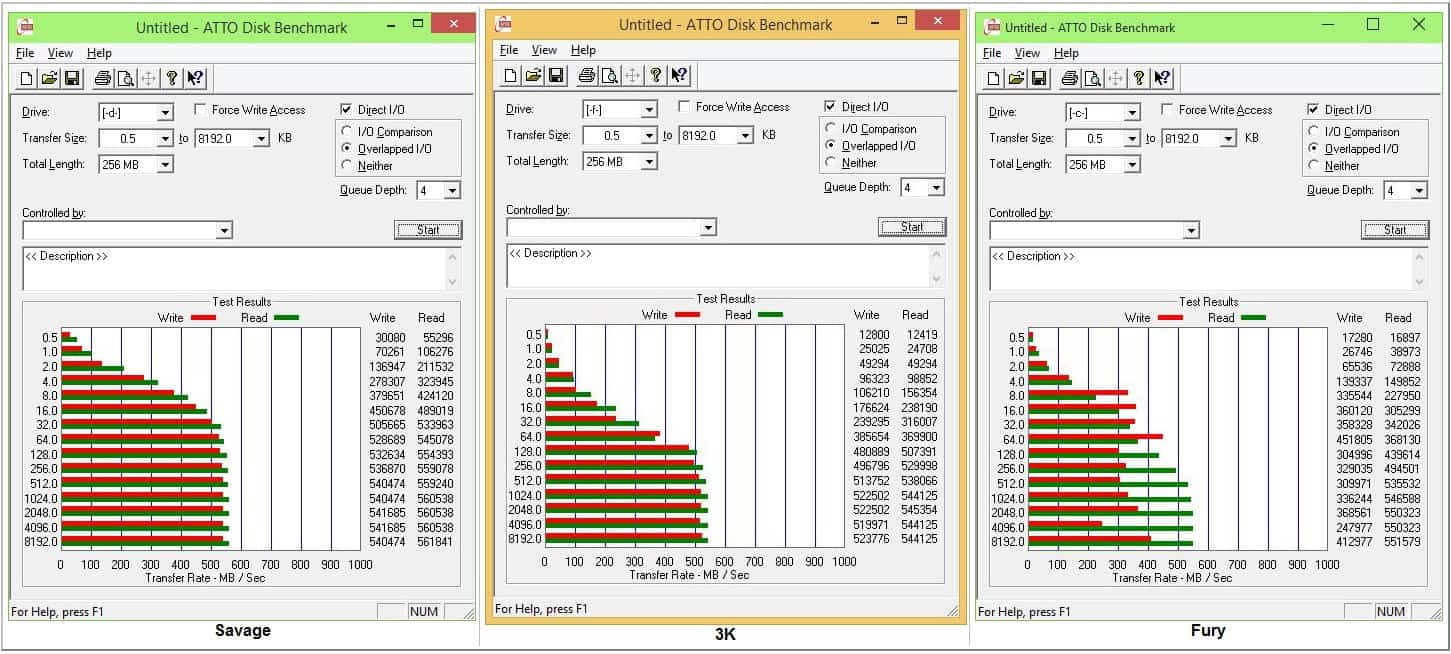This screenshot has width=1451, height=654.
Task: Enable Force Write Access in Savage window
Action: 201,110
